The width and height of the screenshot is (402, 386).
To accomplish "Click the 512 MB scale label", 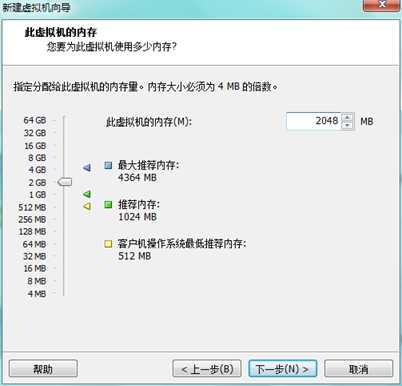I will [32, 207].
